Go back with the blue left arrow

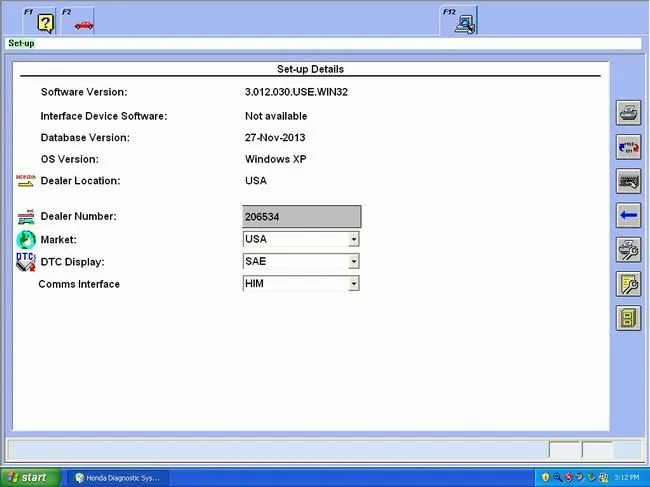coord(628,215)
